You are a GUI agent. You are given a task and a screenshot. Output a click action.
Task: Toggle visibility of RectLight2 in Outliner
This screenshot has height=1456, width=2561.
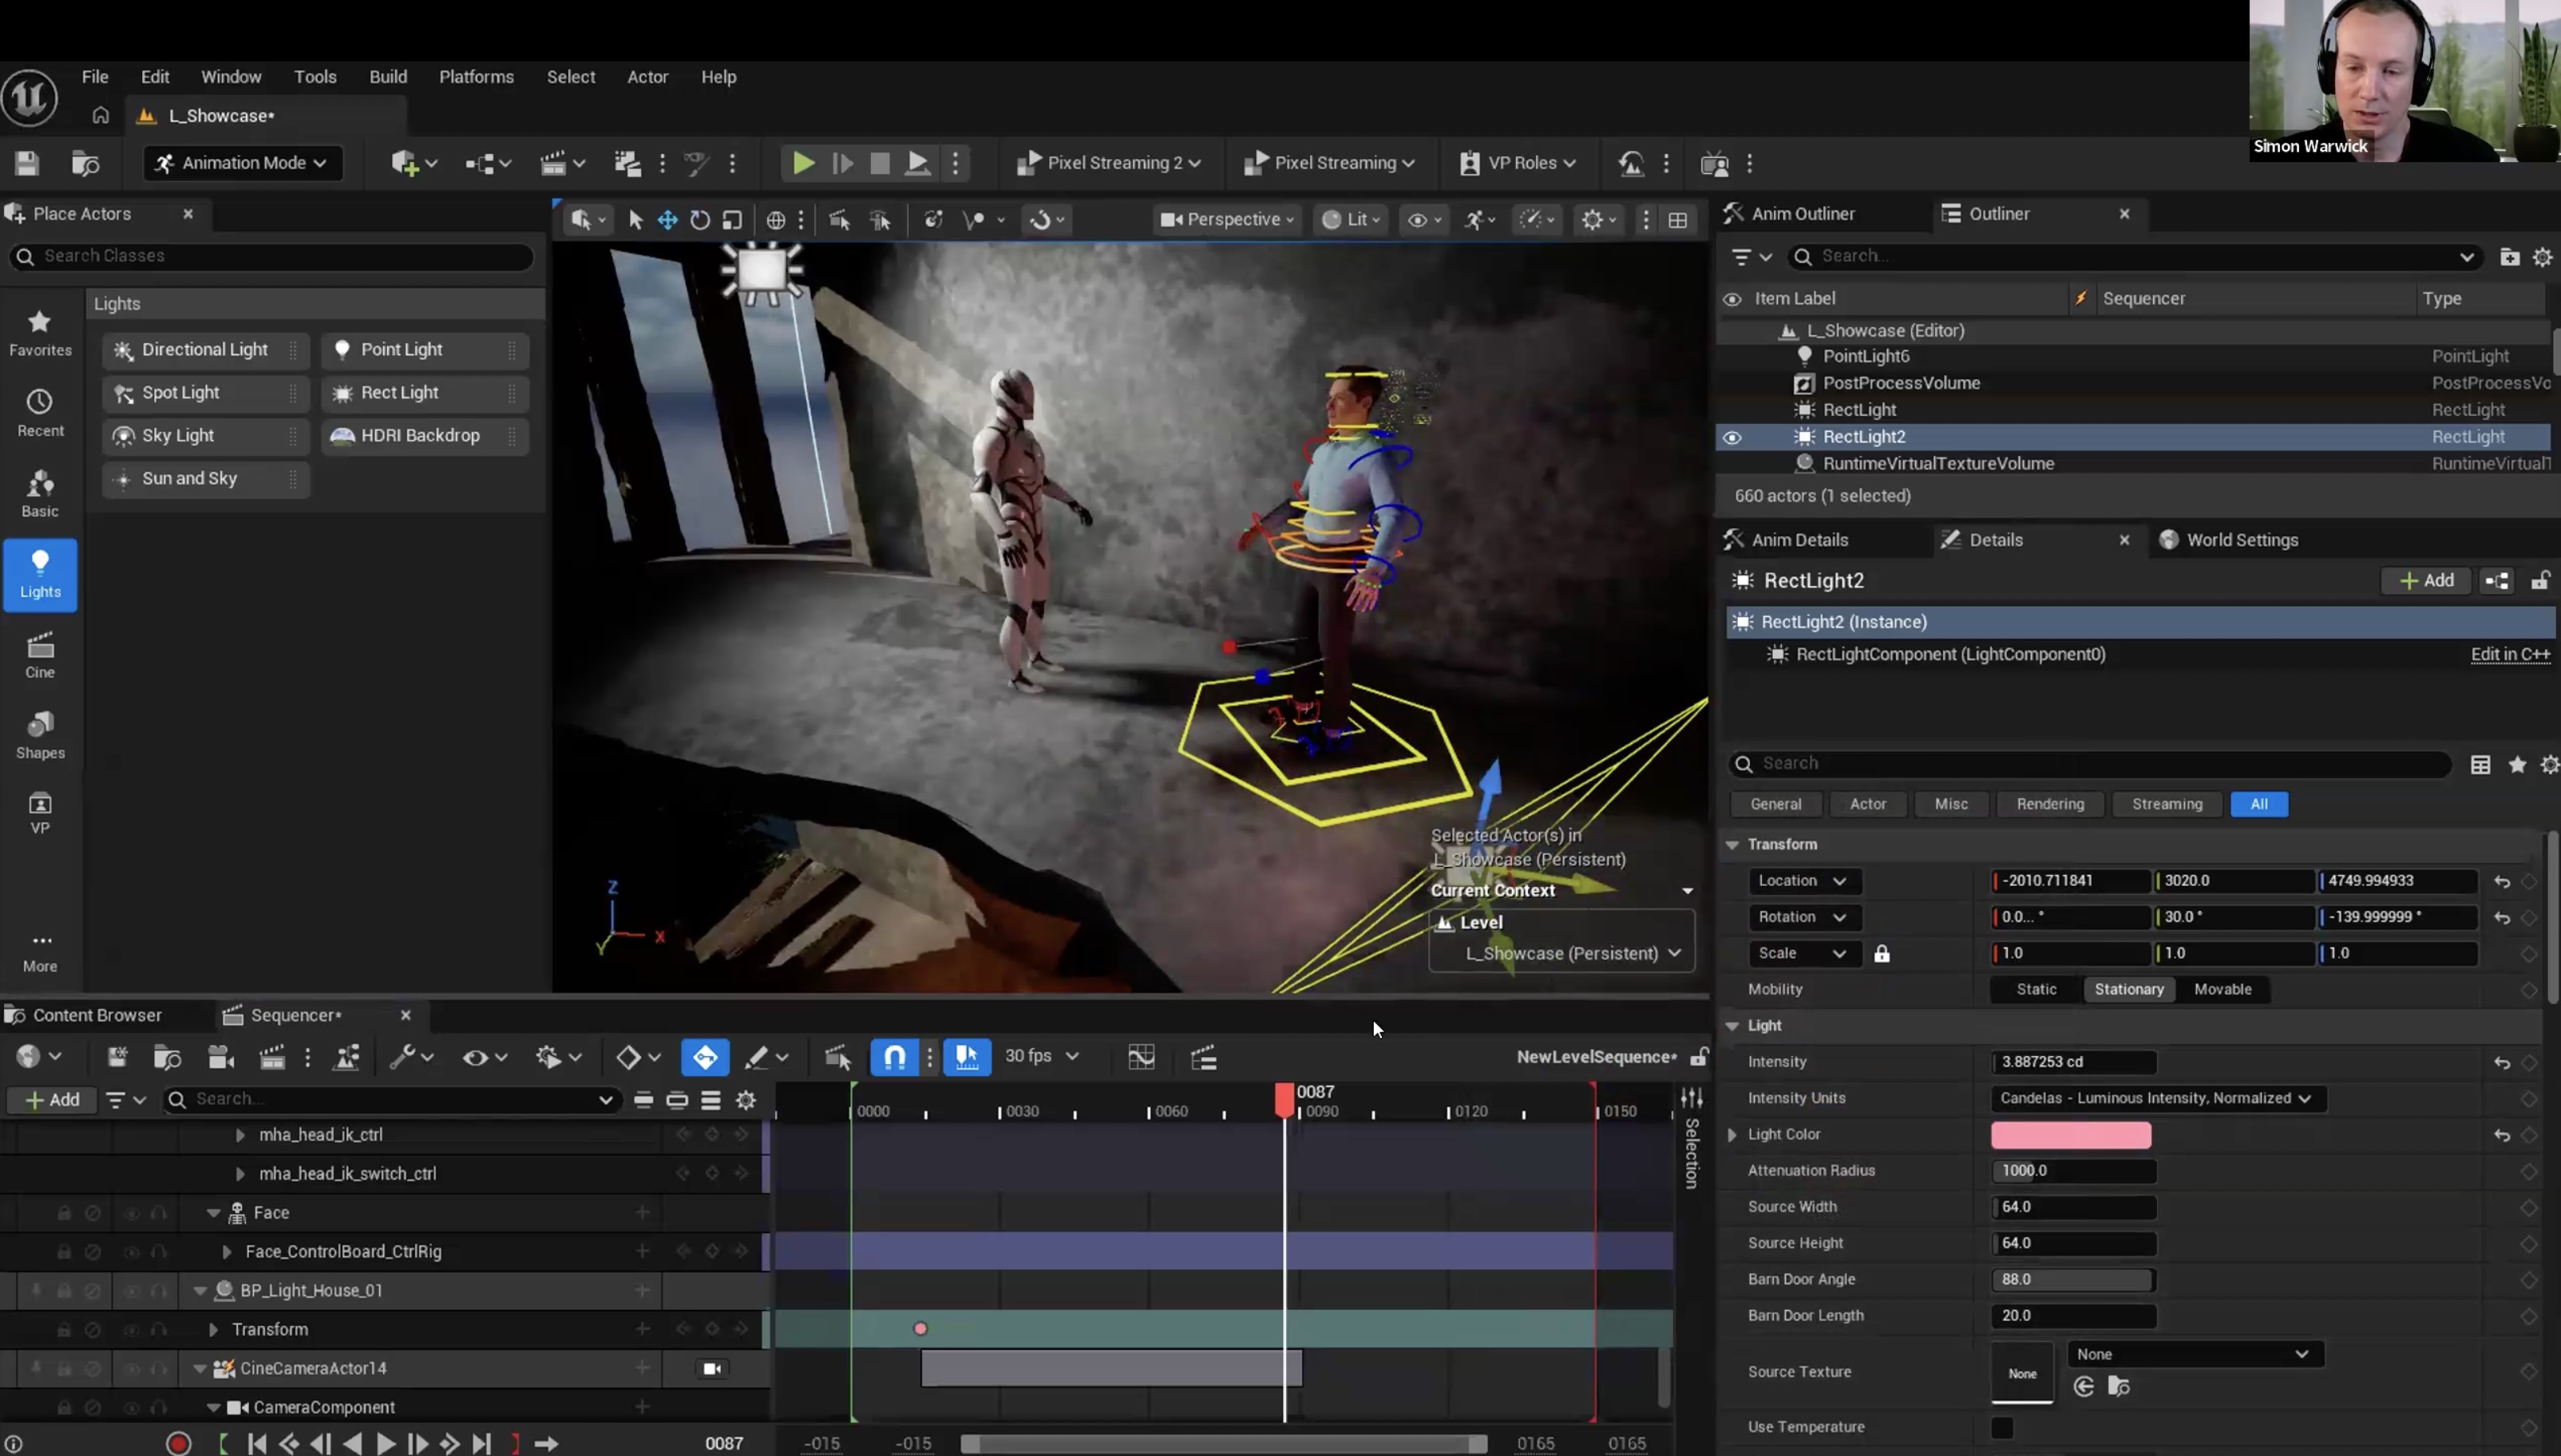pos(1732,437)
